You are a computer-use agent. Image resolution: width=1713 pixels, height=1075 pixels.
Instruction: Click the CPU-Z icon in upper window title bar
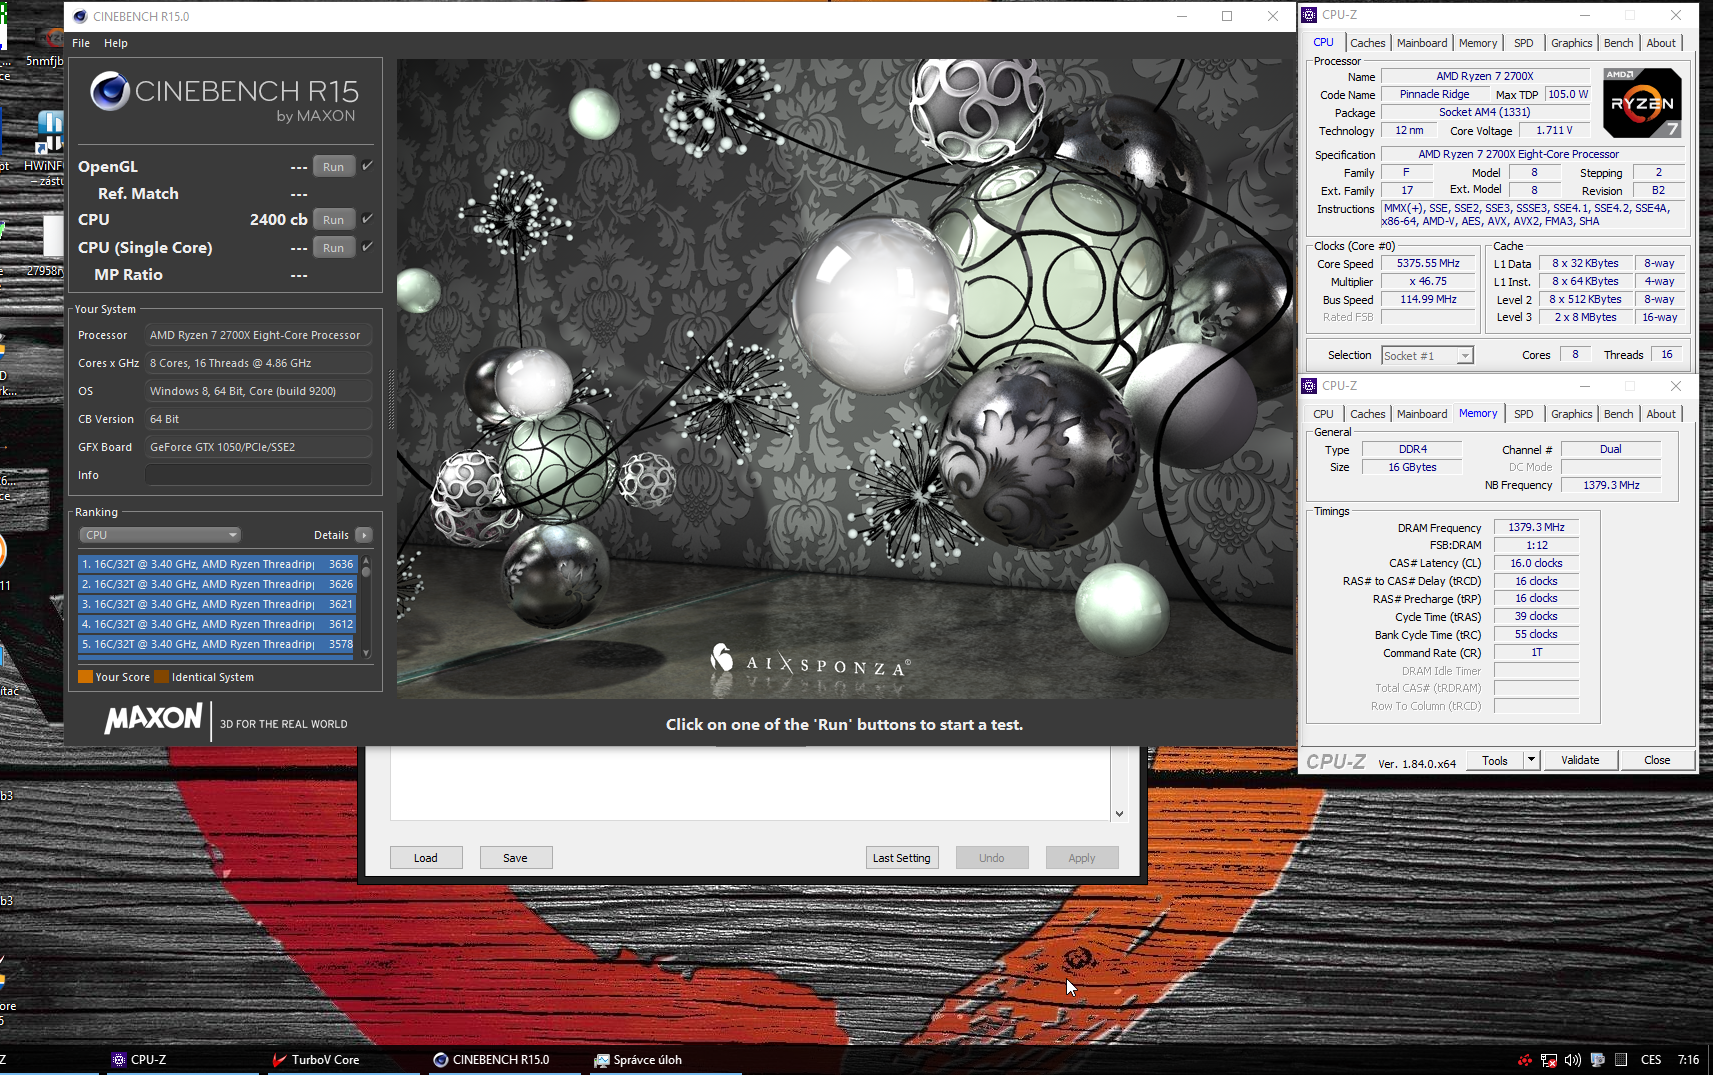coord(1309,15)
